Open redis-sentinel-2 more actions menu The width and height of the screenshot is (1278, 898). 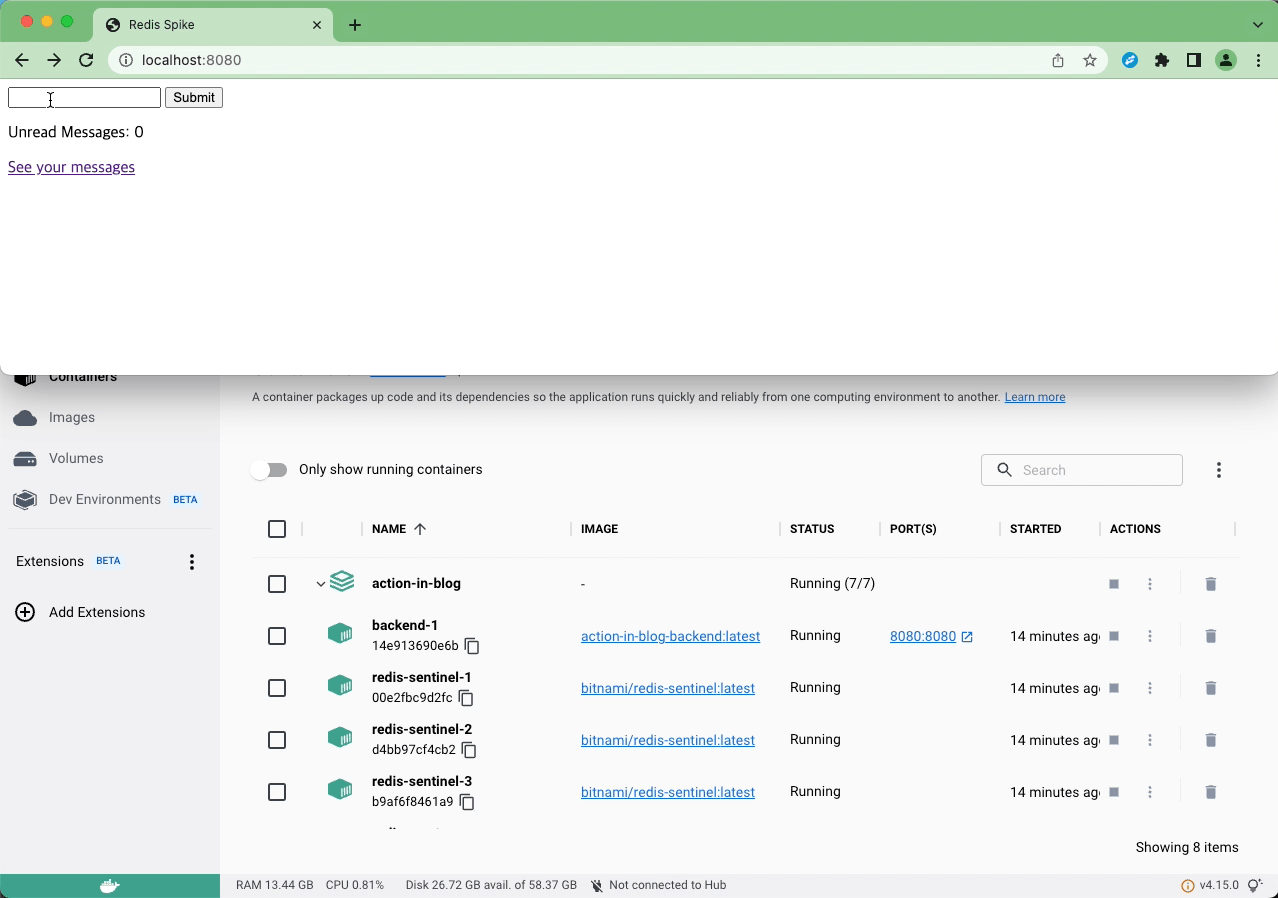[1150, 740]
